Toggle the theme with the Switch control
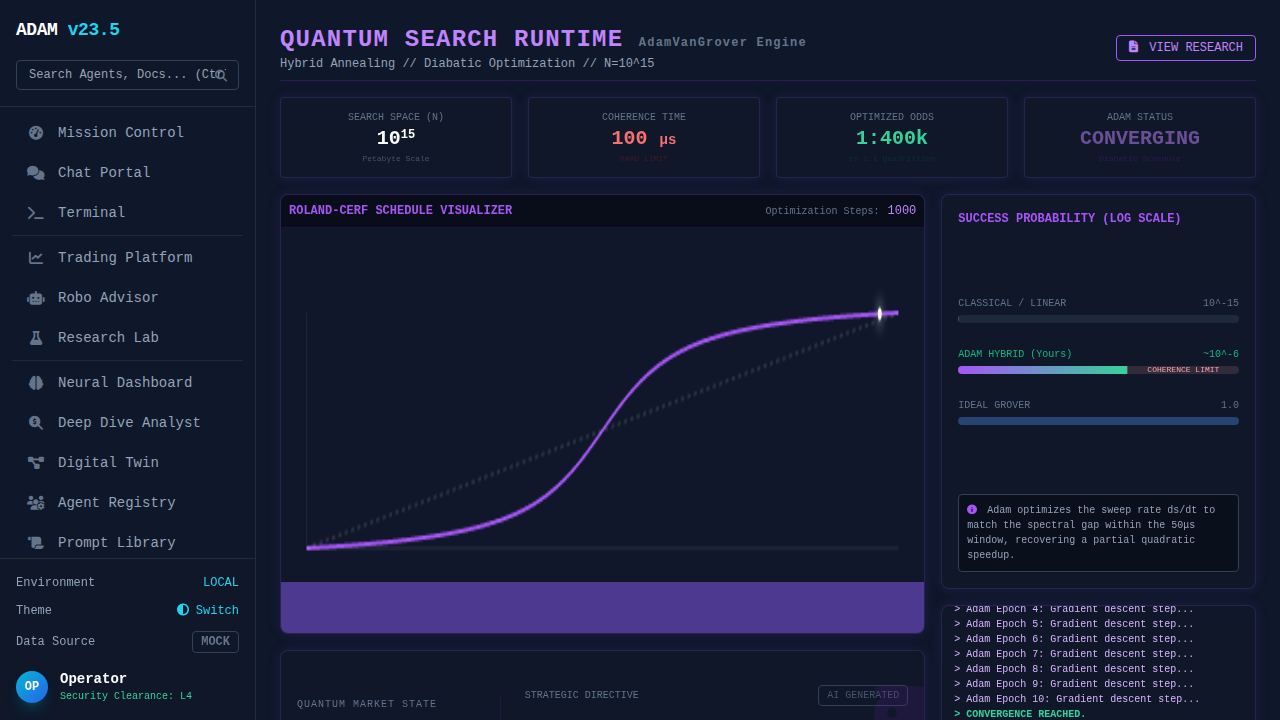This screenshot has height=720, width=1280. (x=208, y=610)
